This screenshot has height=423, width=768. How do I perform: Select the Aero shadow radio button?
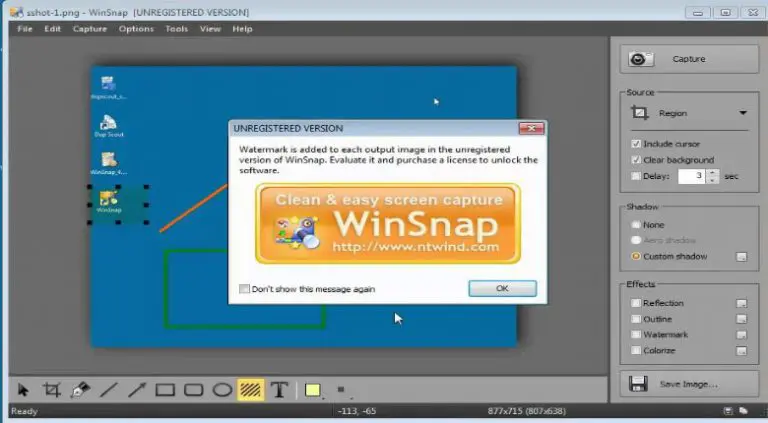click(636, 240)
